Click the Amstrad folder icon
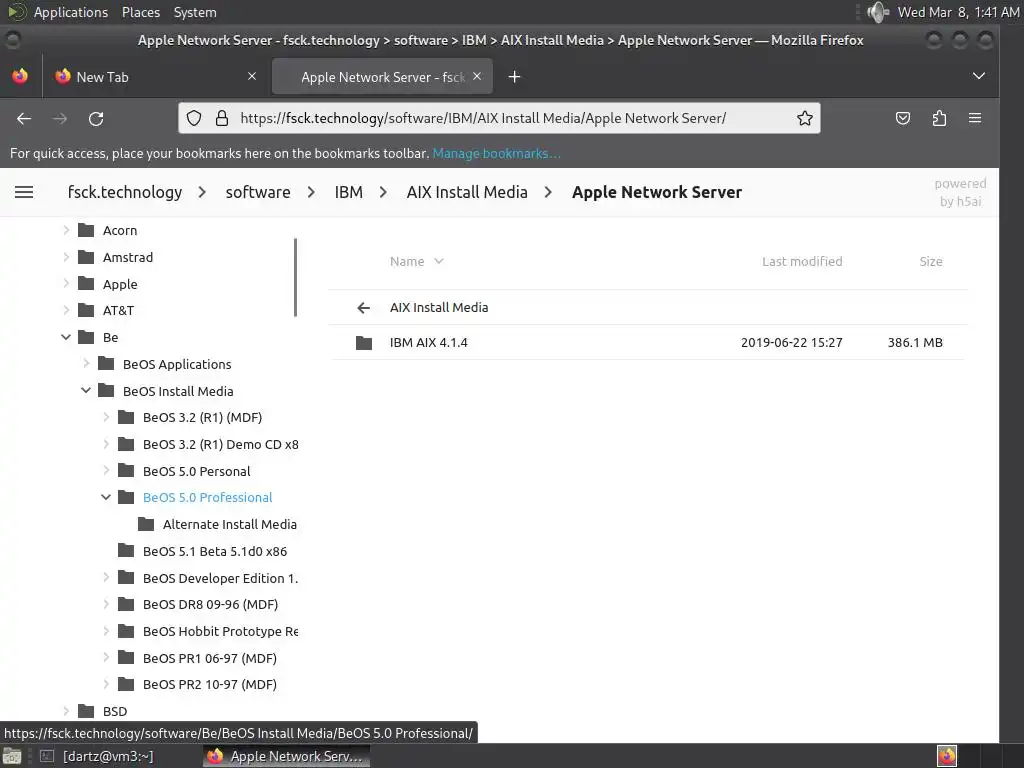Screen dimensions: 1024x768 (86, 257)
